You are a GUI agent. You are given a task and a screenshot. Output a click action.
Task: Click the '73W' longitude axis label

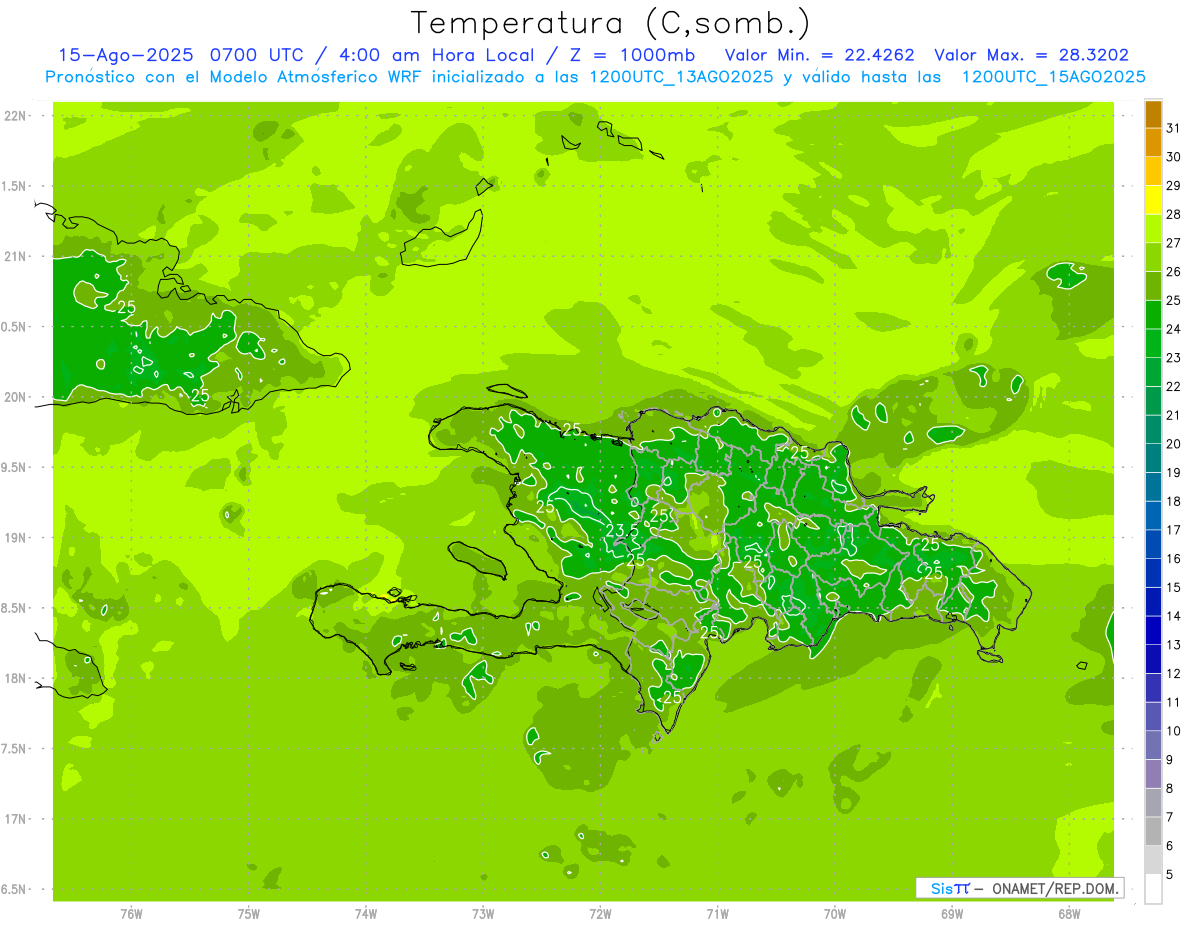pos(483,914)
